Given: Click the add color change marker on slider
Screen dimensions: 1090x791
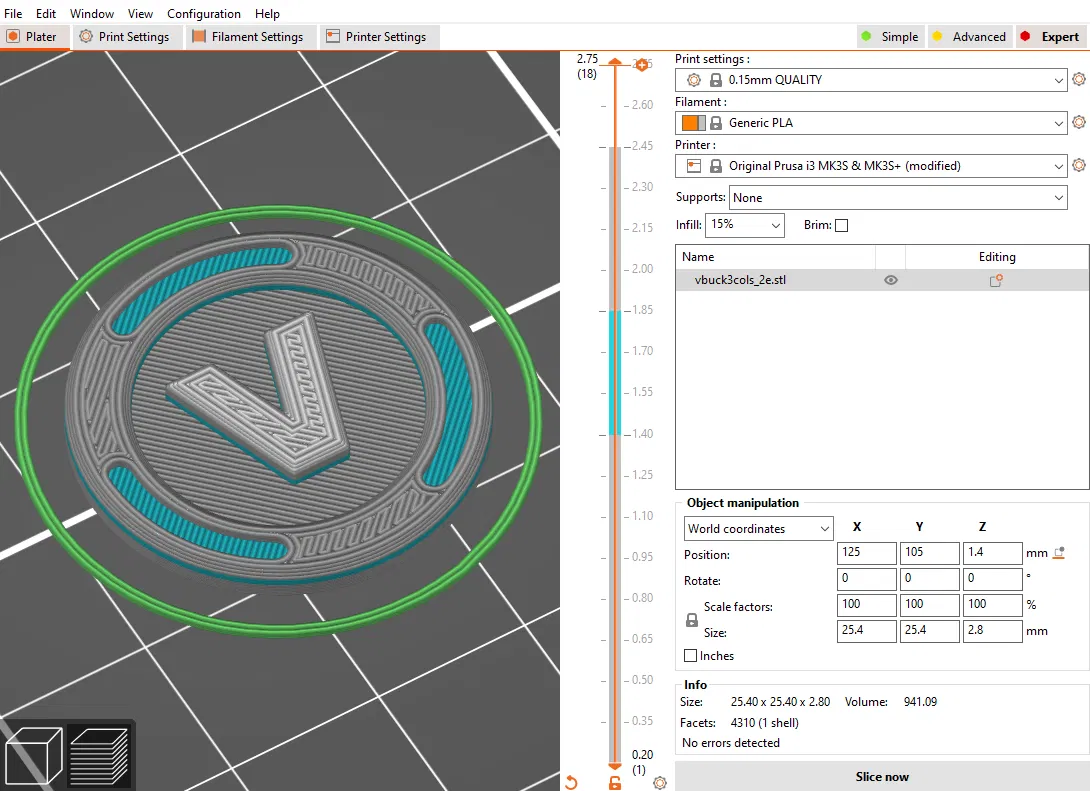Looking at the screenshot, I should click(642, 65).
